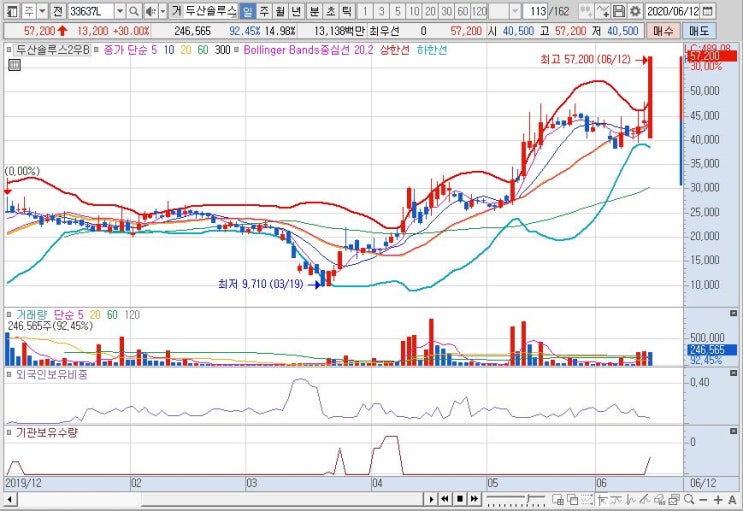Screen dimensions: 743x511
Task: Toggle the 전 button beside stock code
Action: pos(58,10)
